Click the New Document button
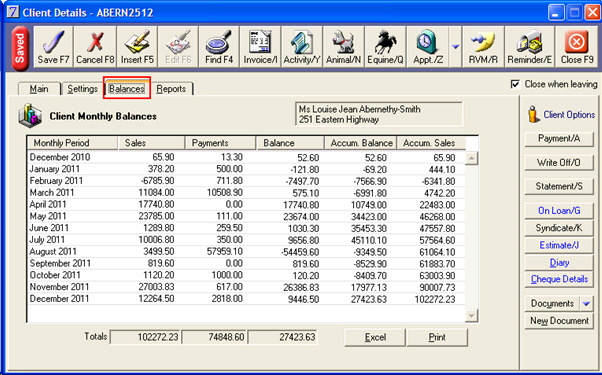 [x=559, y=321]
